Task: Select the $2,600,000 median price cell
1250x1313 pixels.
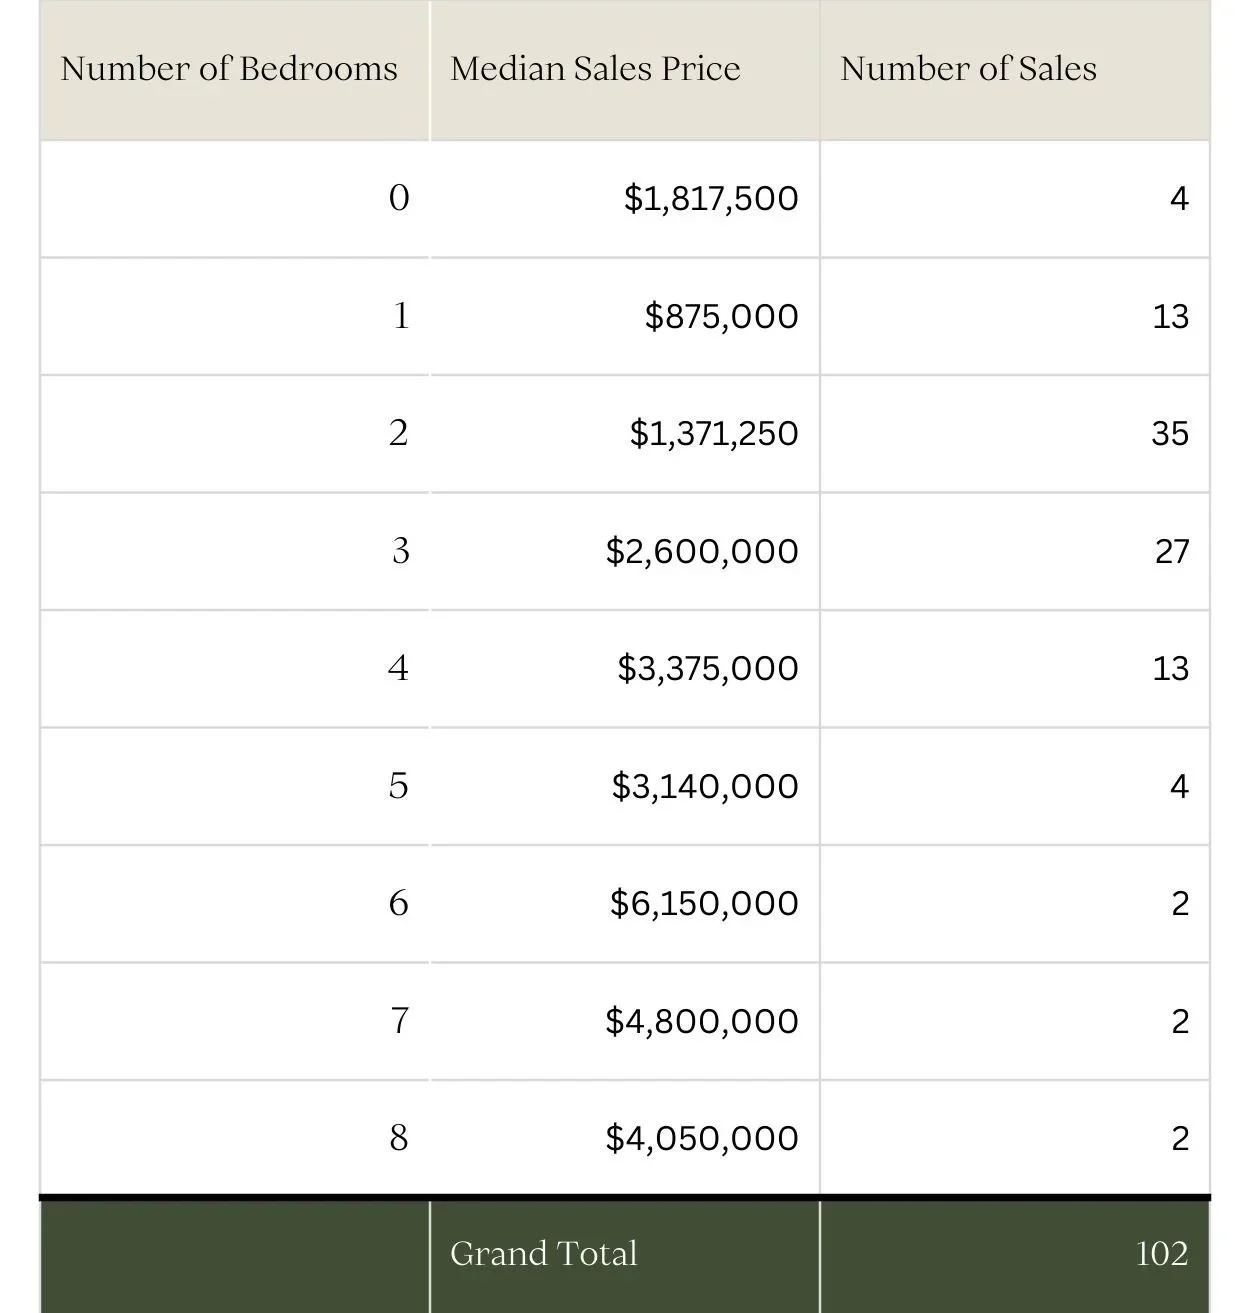Action: 702,551
